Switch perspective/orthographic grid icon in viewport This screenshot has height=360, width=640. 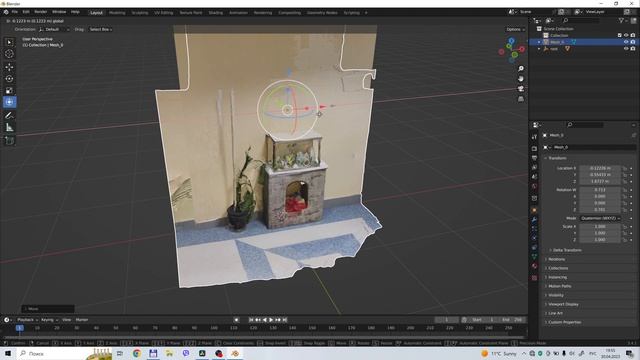pyautogui.click(x=521, y=99)
